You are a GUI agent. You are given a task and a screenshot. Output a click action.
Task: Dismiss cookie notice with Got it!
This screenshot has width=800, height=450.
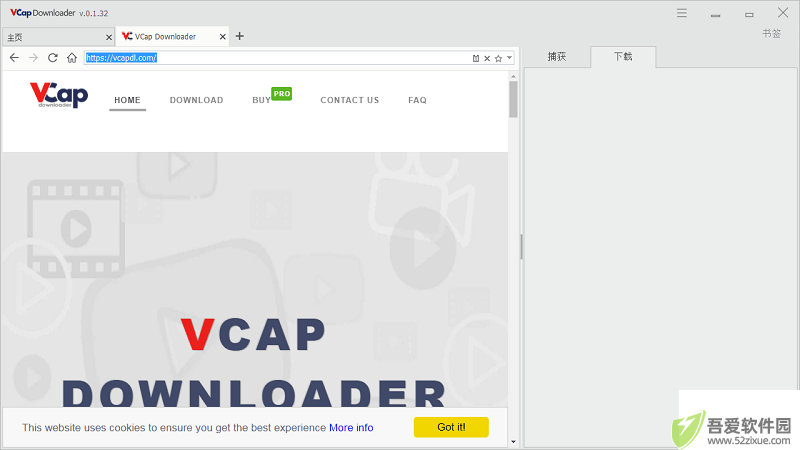click(451, 427)
